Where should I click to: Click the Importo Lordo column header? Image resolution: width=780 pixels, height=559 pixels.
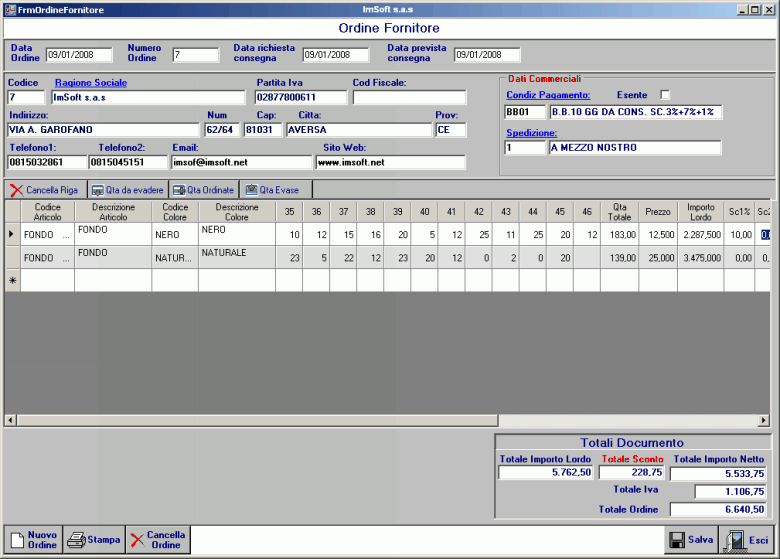coord(700,212)
